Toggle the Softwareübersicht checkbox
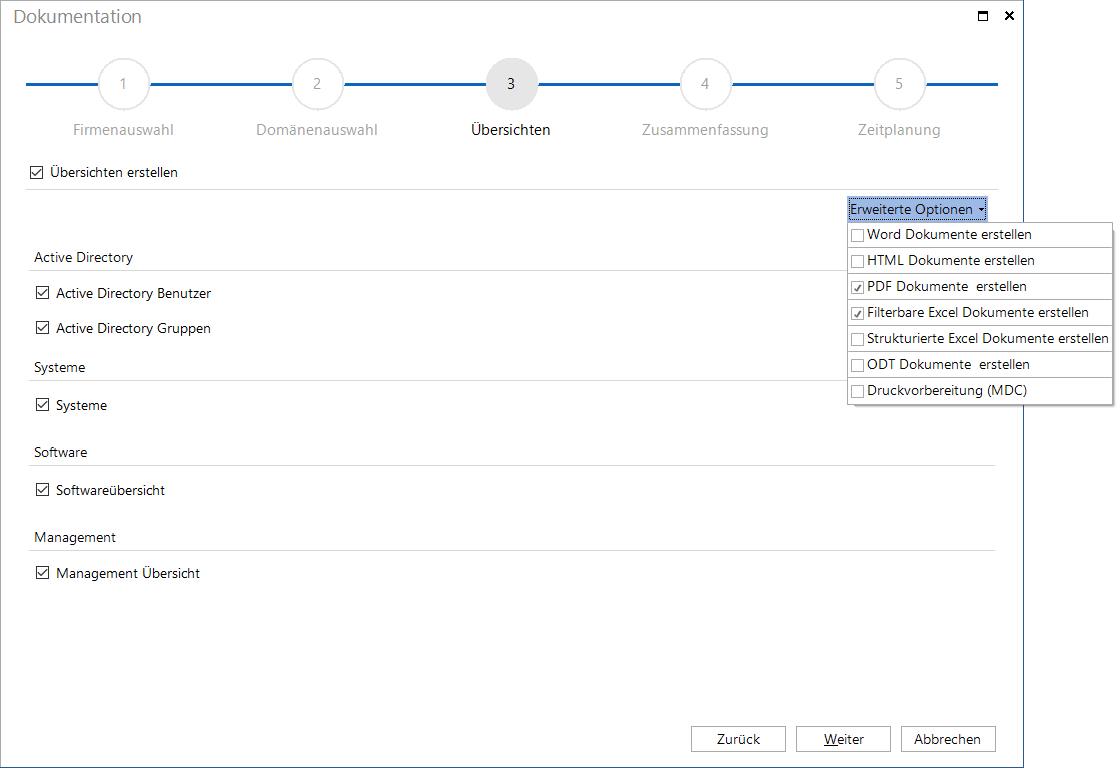 pos(42,490)
